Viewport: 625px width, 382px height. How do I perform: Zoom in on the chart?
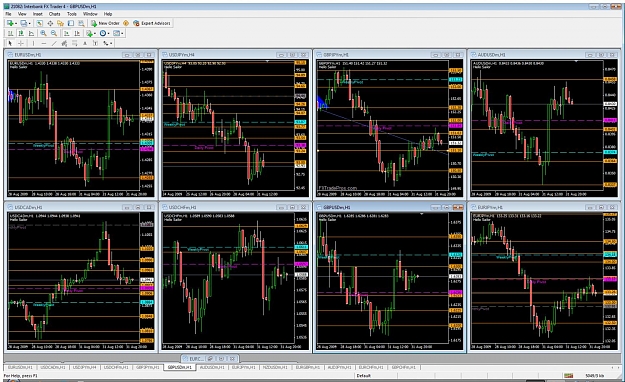43,33
